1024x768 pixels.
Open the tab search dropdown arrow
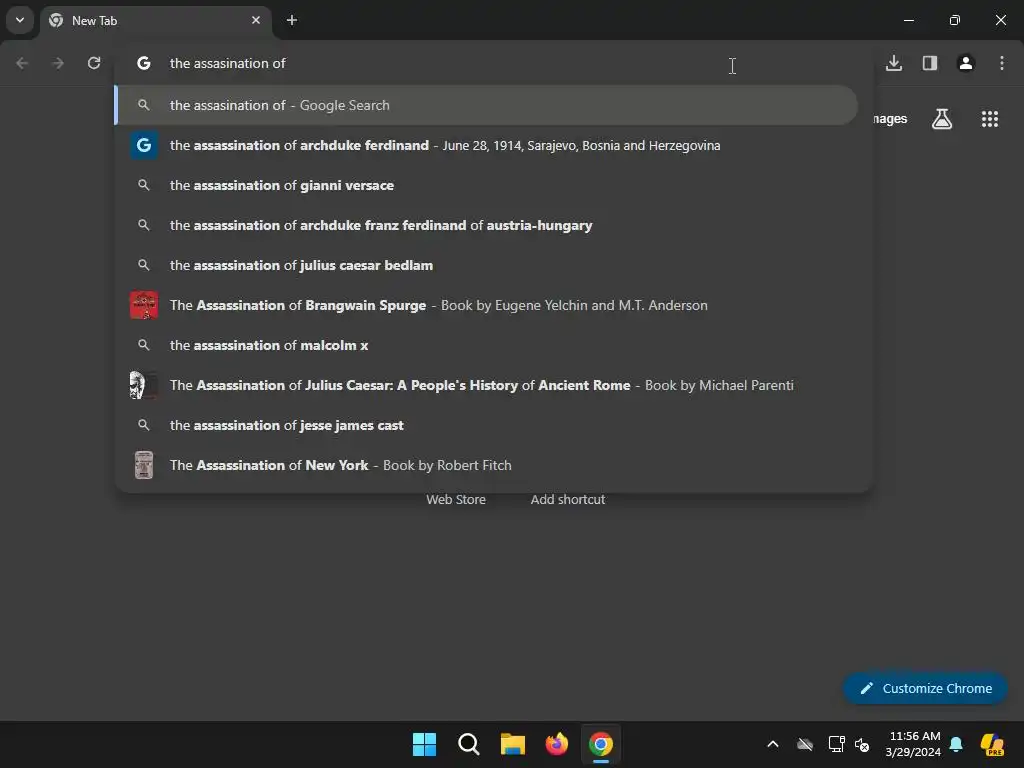click(x=20, y=20)
